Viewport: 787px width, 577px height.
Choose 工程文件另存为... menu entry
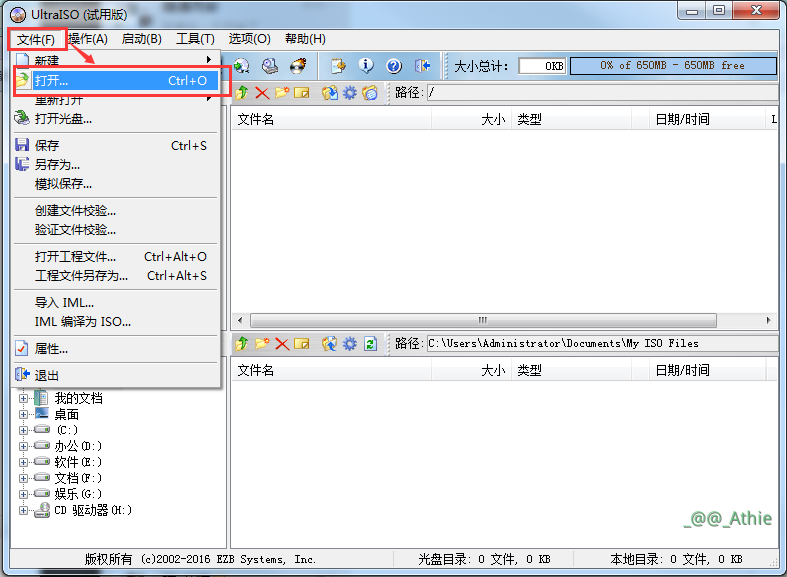[x=116, y=276]
